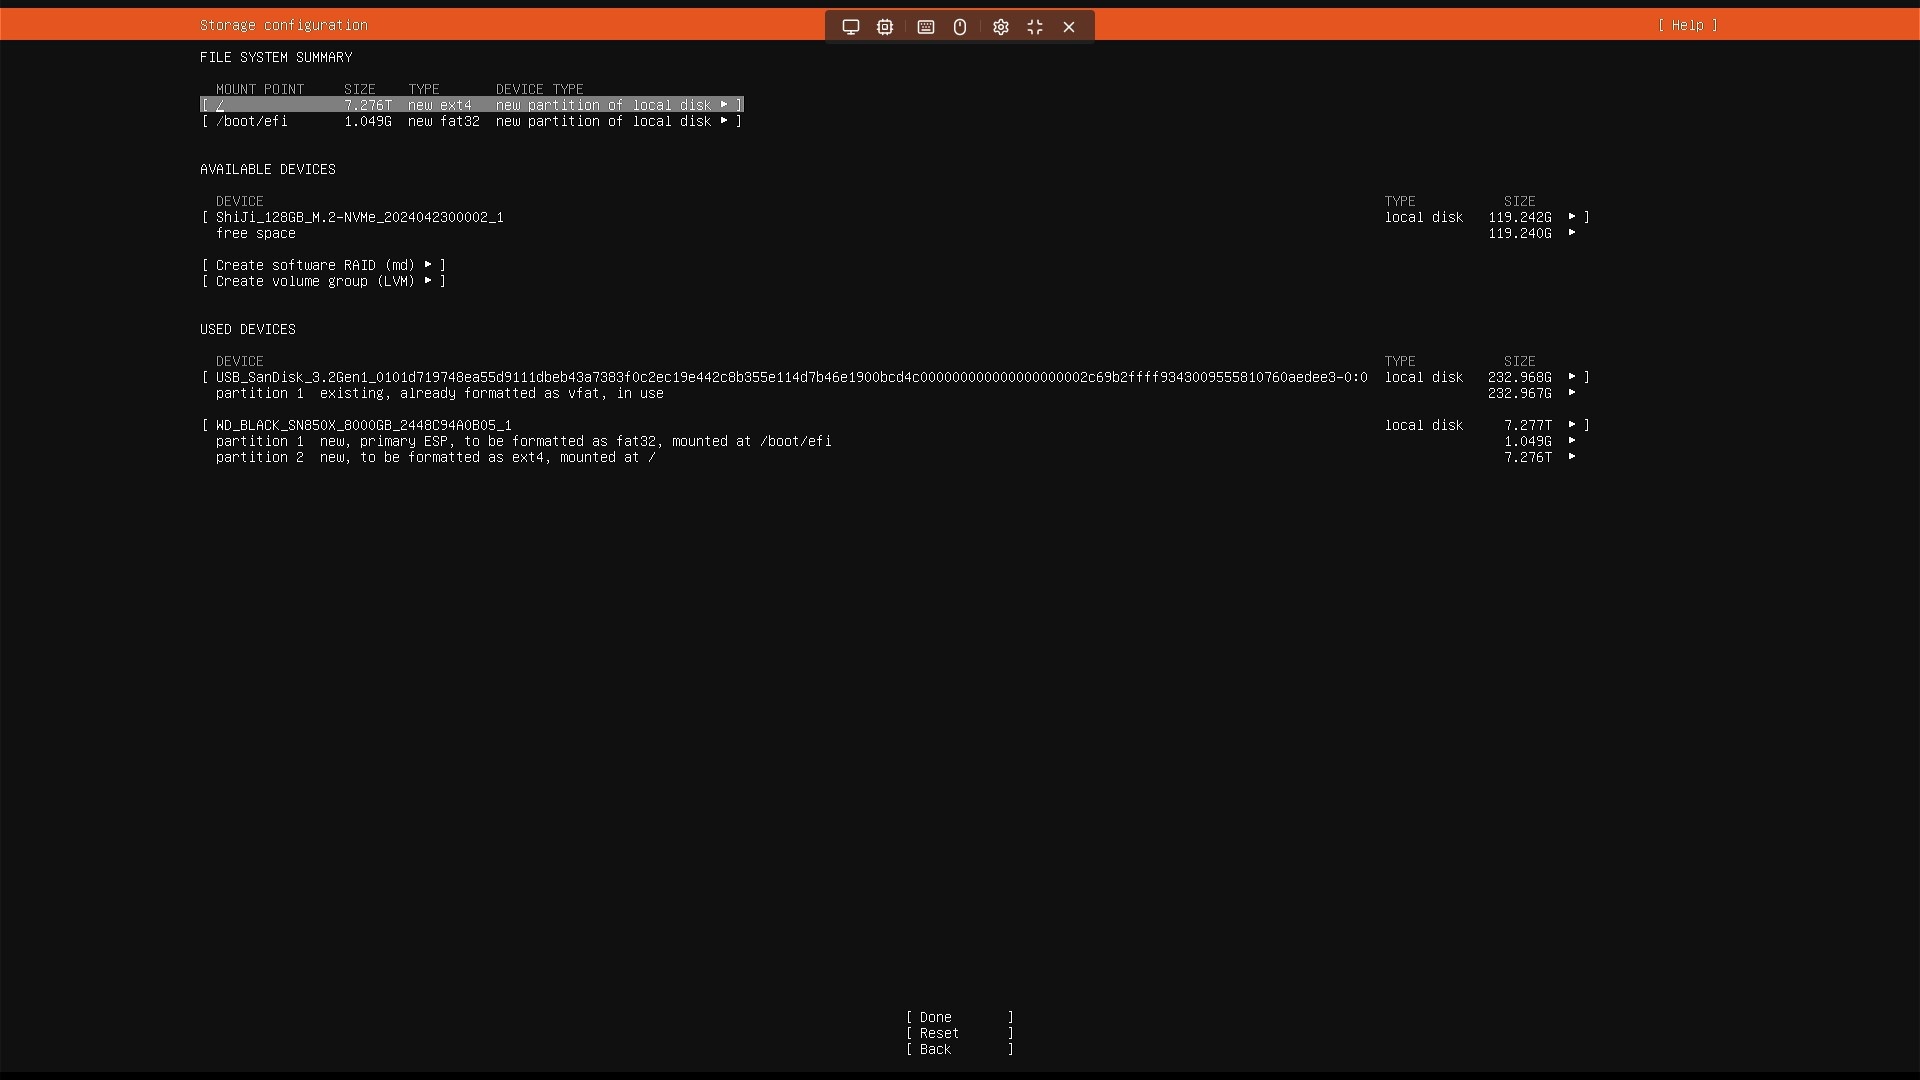Screen dimensions: 1920x1080
Task: Select the / mount point row
Action: click(471, 105)
